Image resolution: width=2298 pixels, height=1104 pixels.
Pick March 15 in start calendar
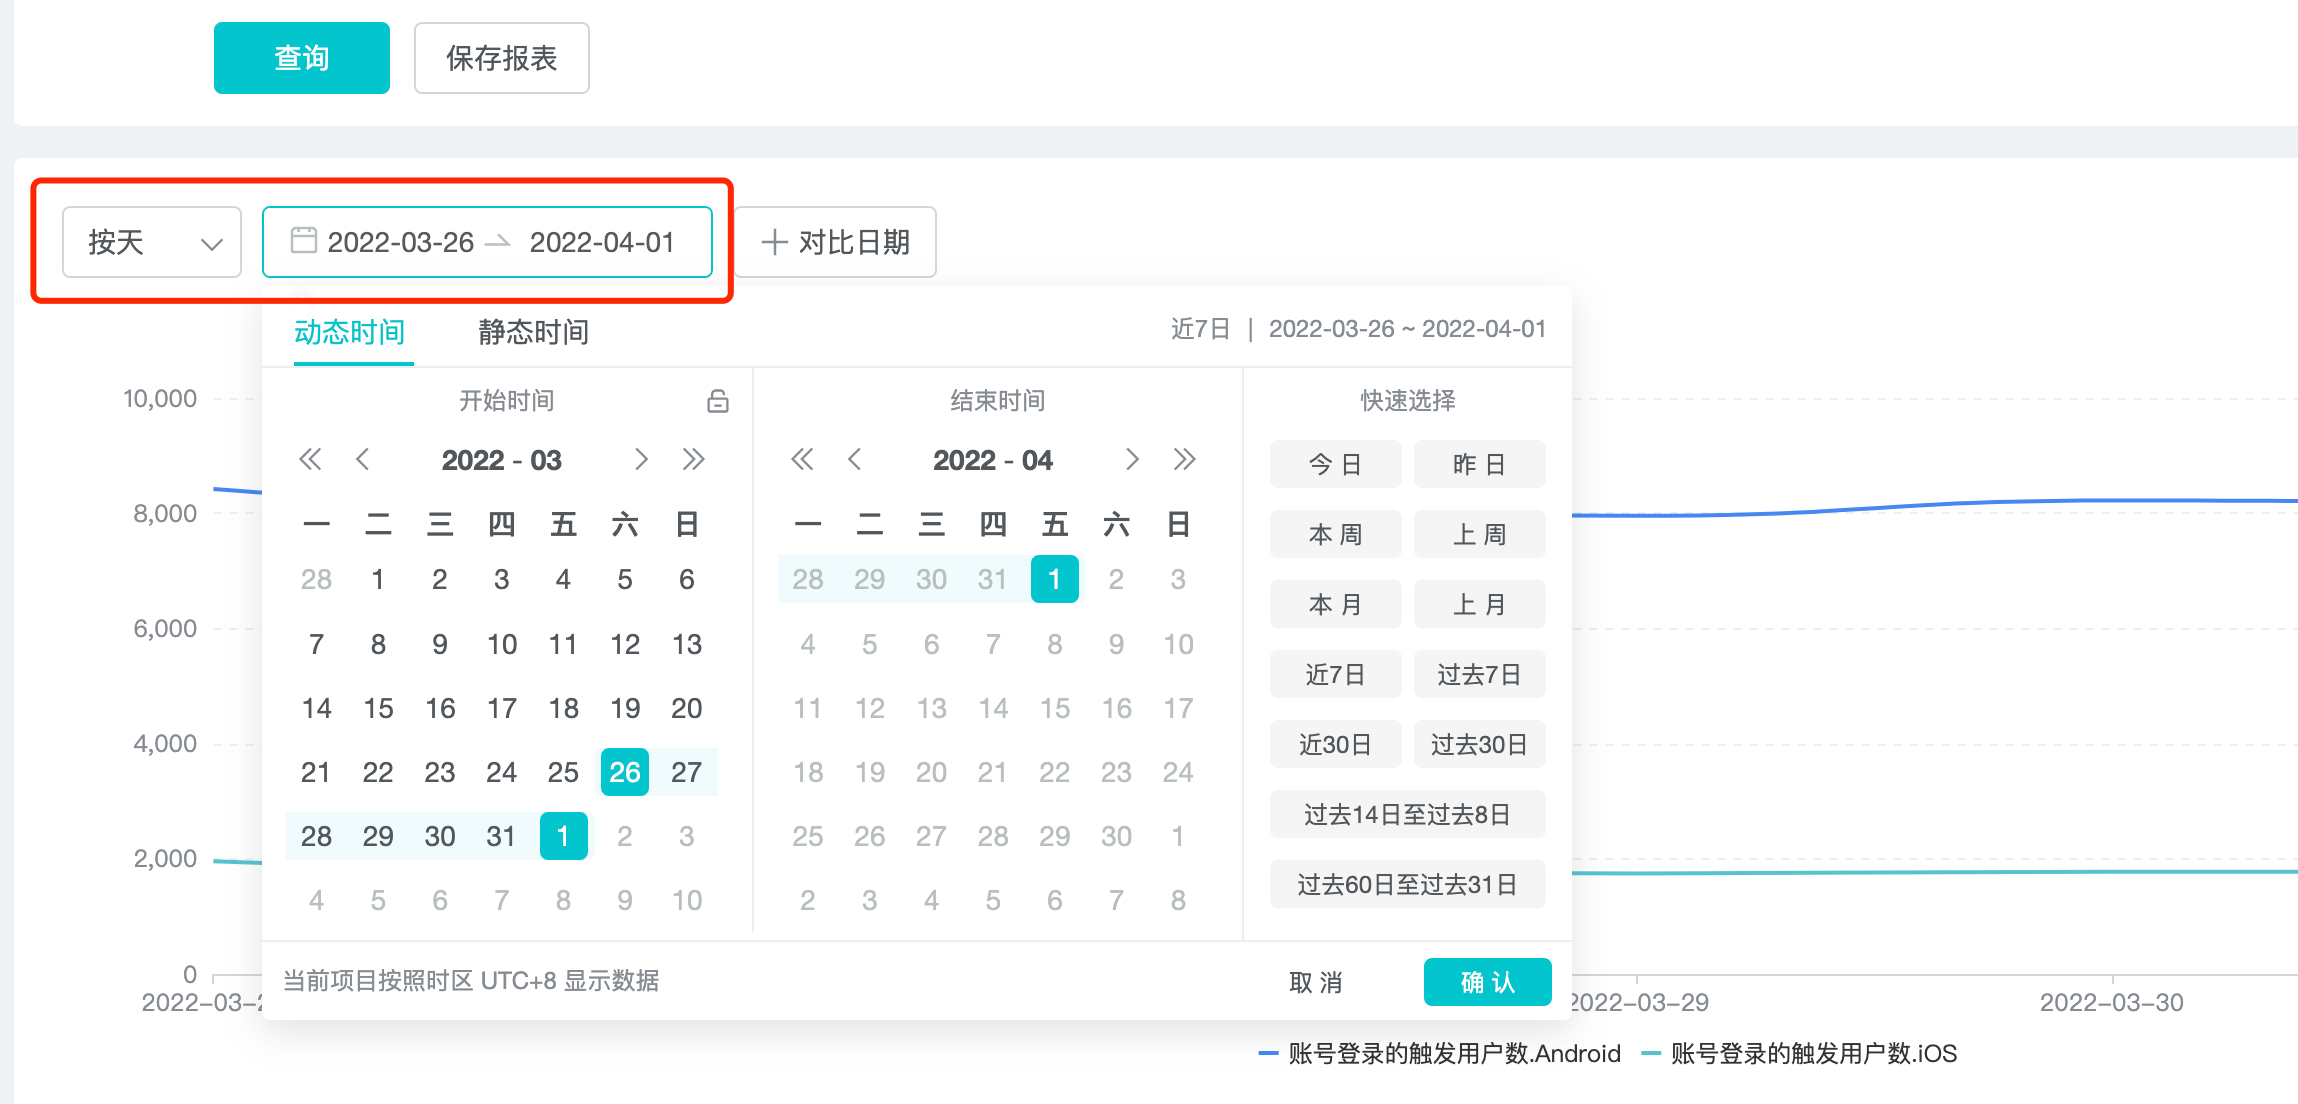[378, 708]
